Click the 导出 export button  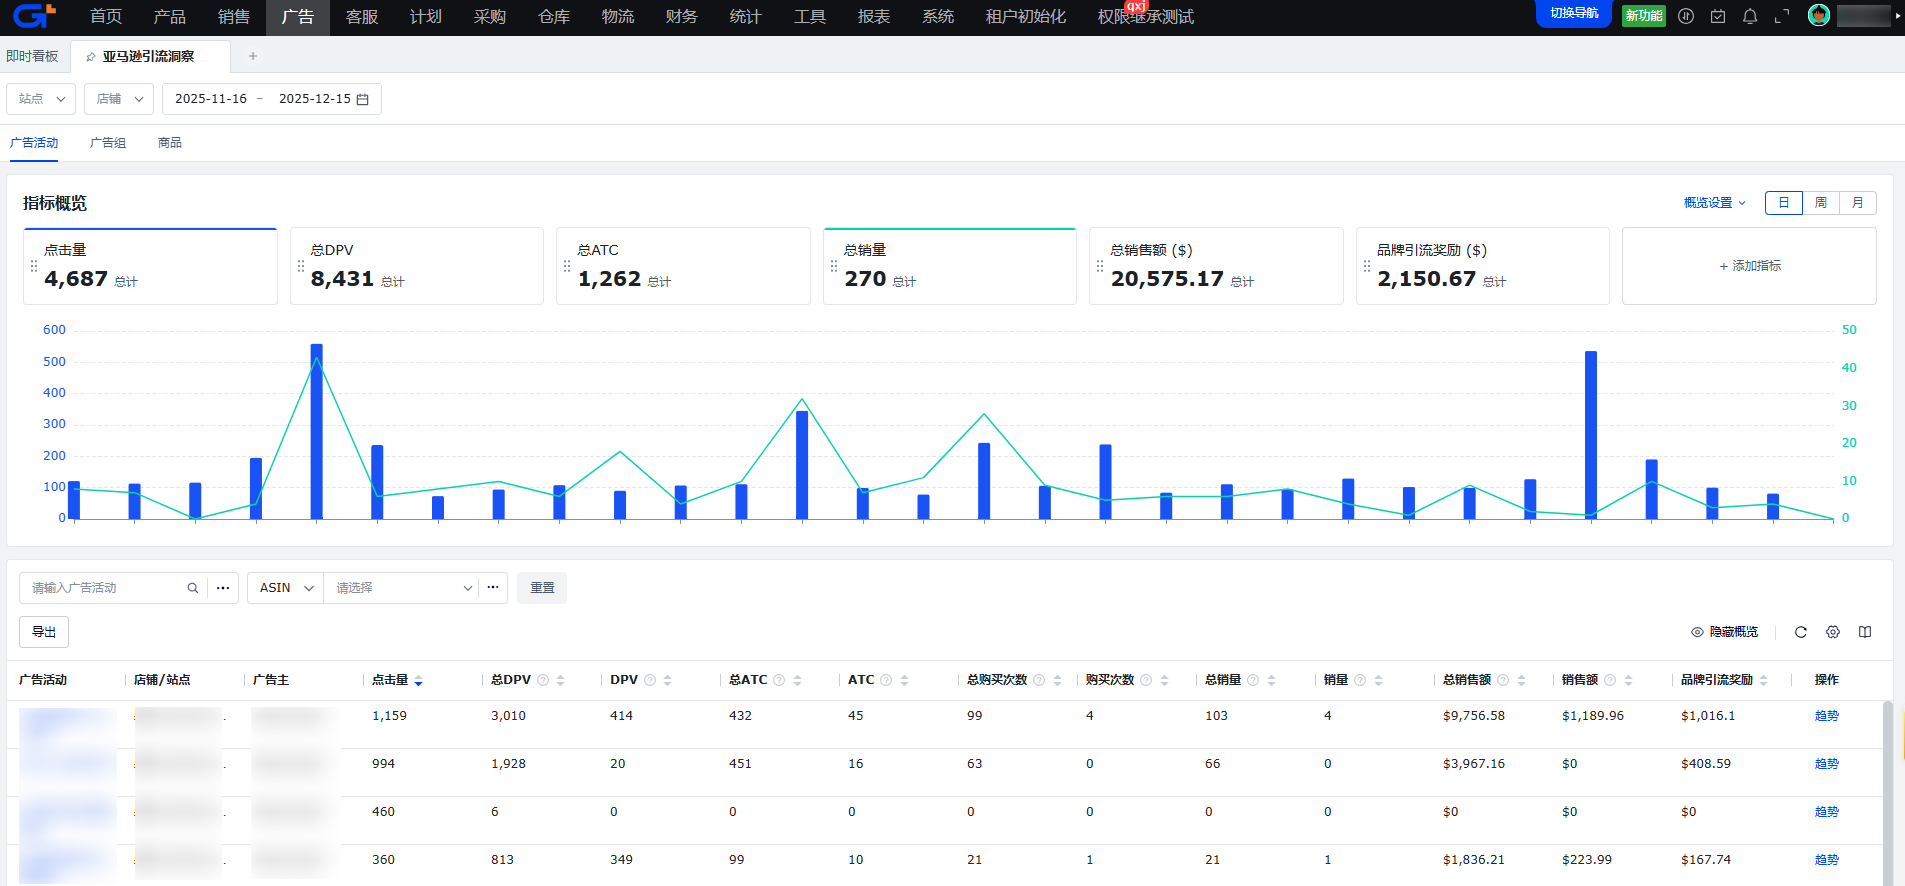coord(44,632)
